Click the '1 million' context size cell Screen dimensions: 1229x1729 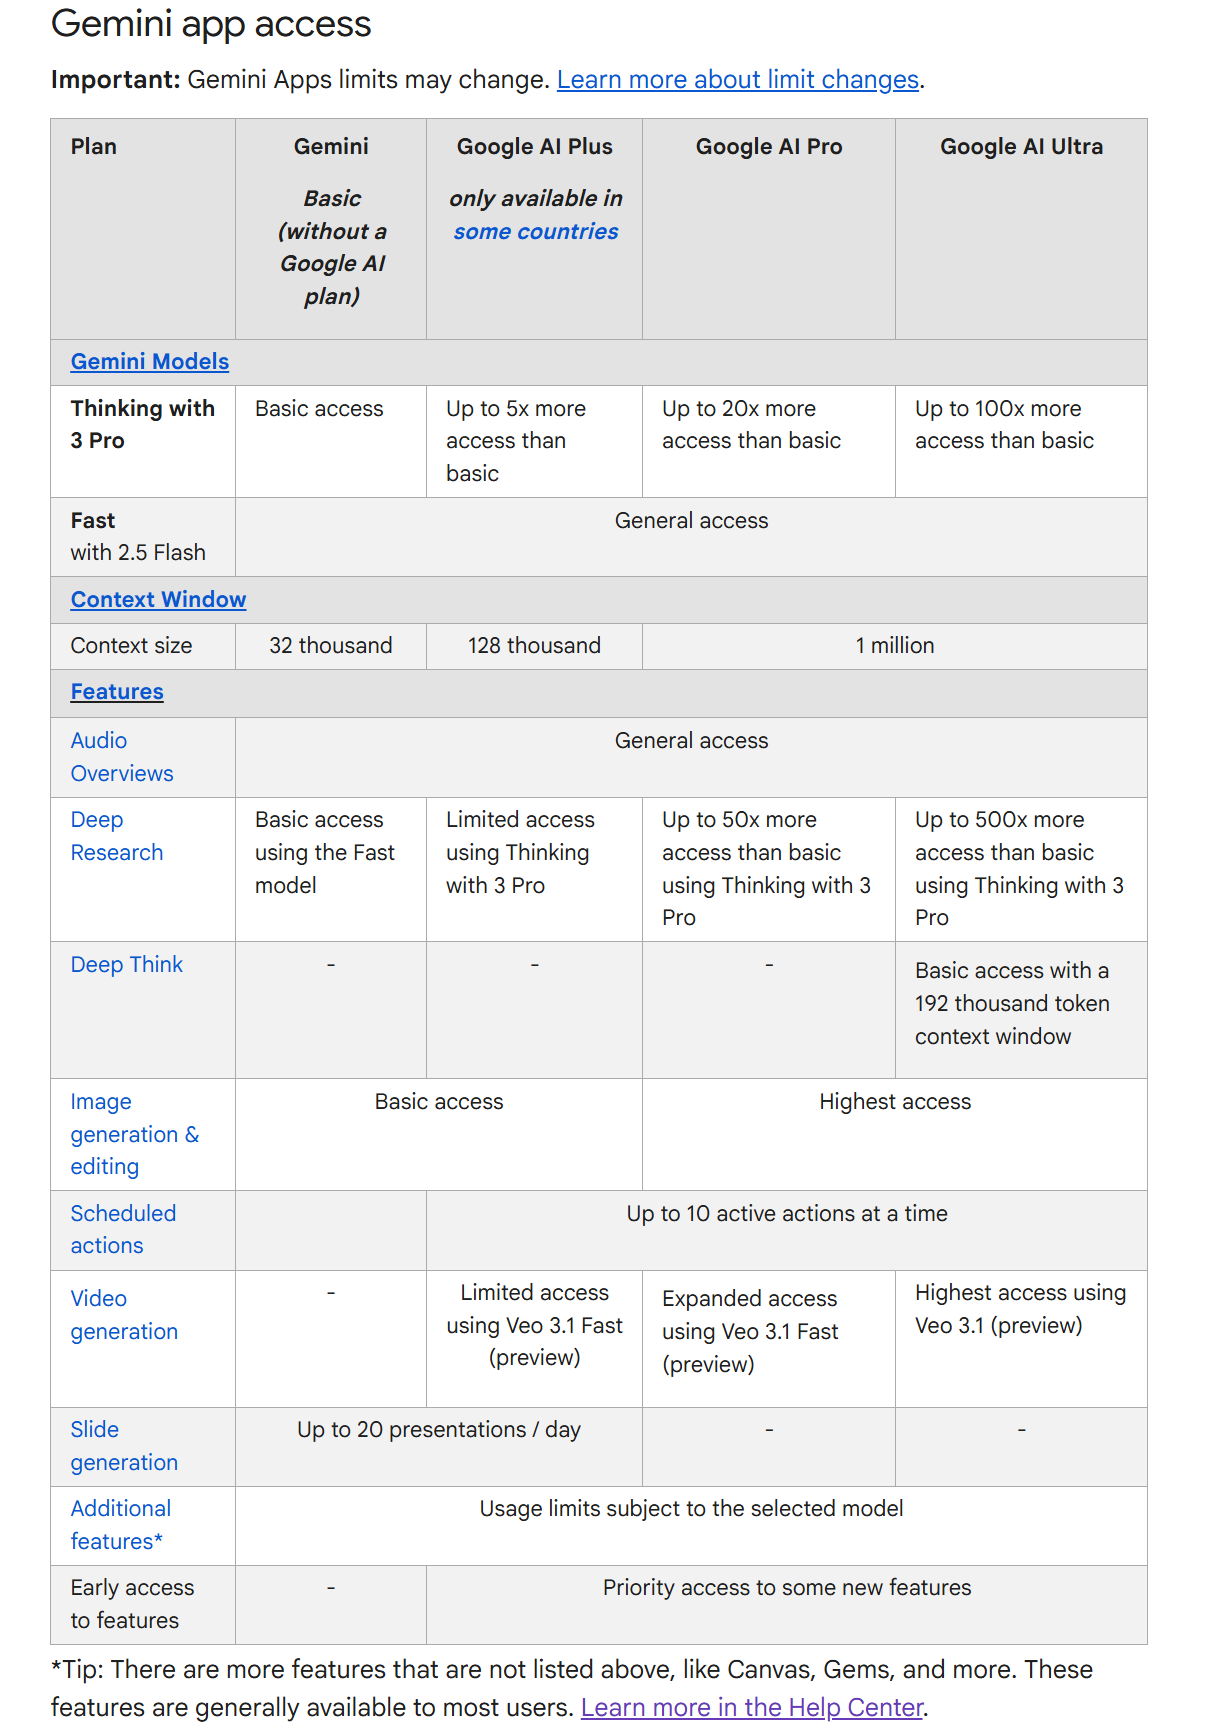[894, 646]
